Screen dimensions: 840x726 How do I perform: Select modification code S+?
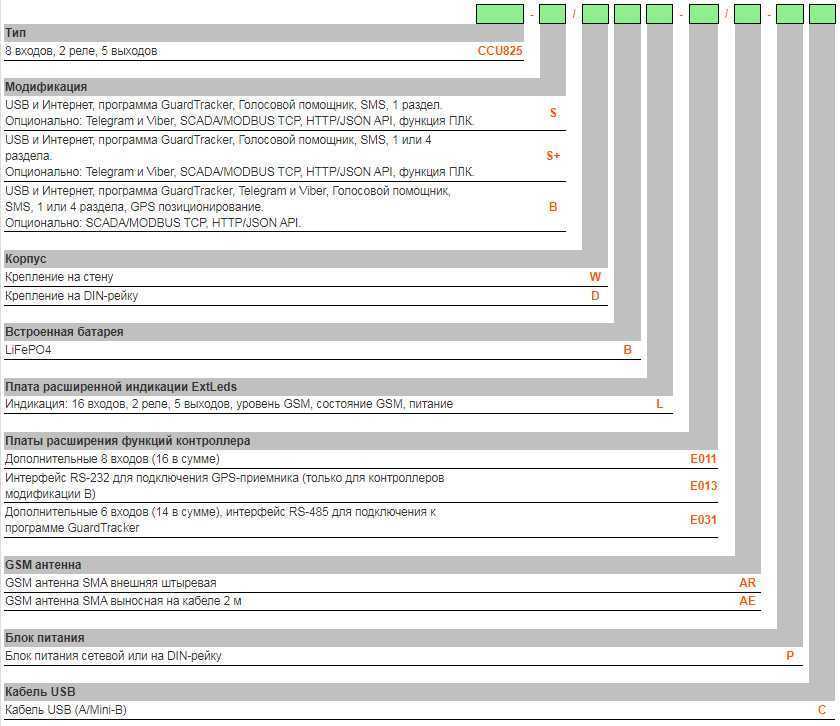click(553, 156)
